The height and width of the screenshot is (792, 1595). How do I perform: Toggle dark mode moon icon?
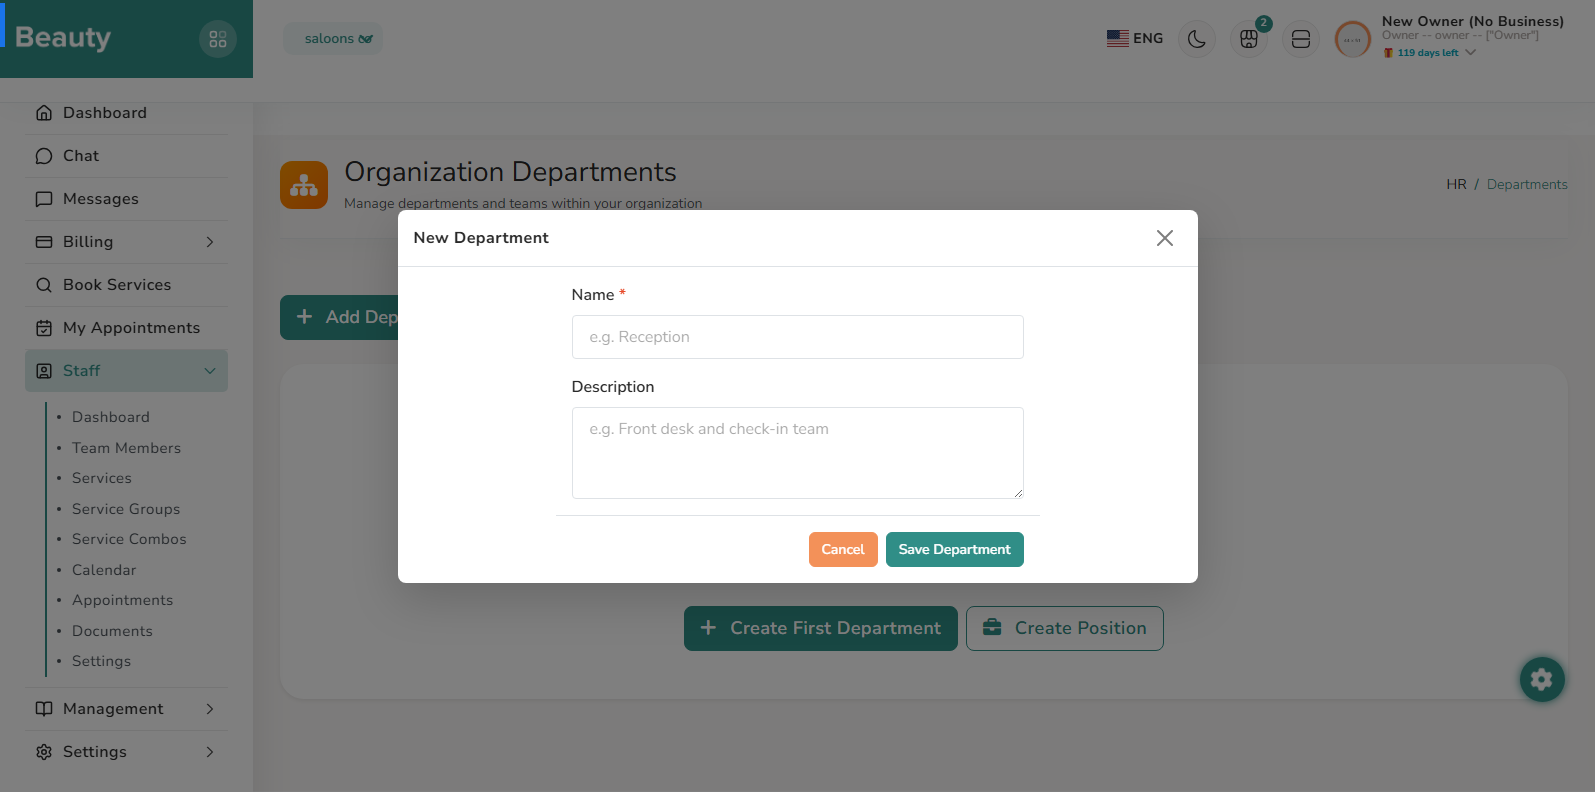click(x=1197, y=39)
